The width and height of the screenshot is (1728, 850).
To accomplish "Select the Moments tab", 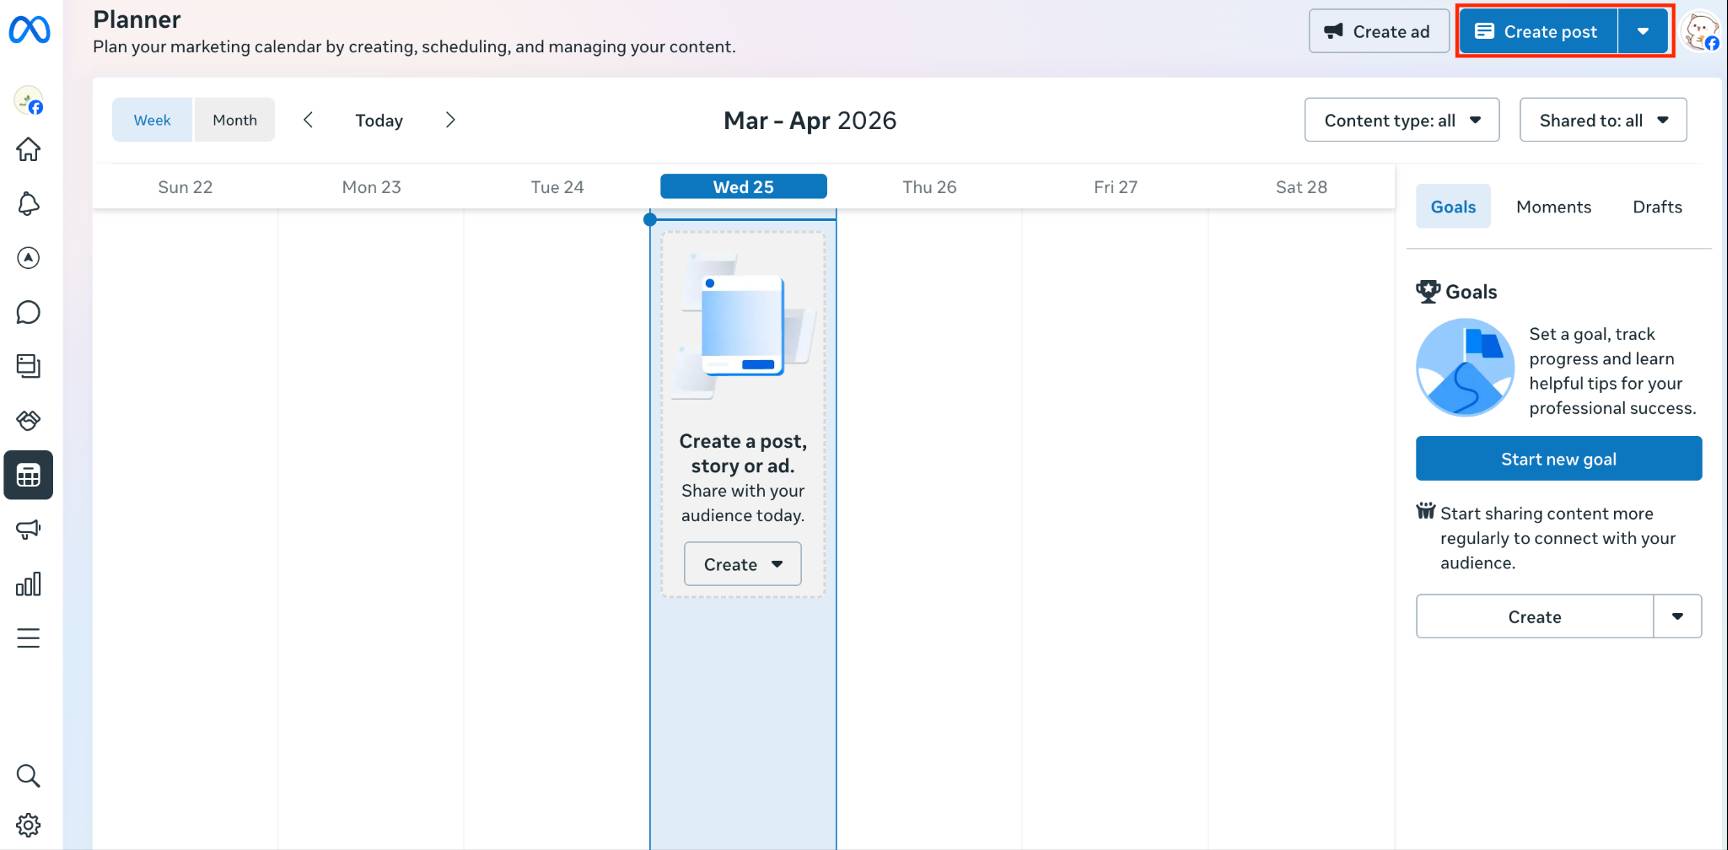I will pyautogui.click(x=1553, y=206).
